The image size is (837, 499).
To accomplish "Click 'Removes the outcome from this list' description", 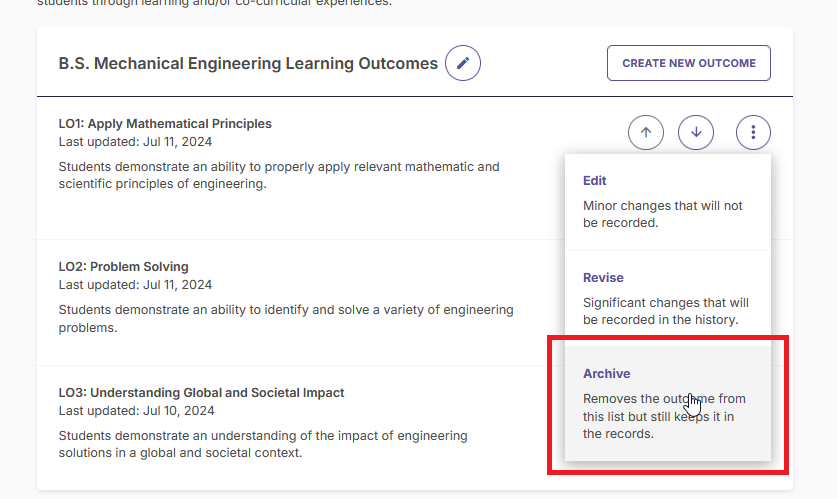I will click(664, 416).
